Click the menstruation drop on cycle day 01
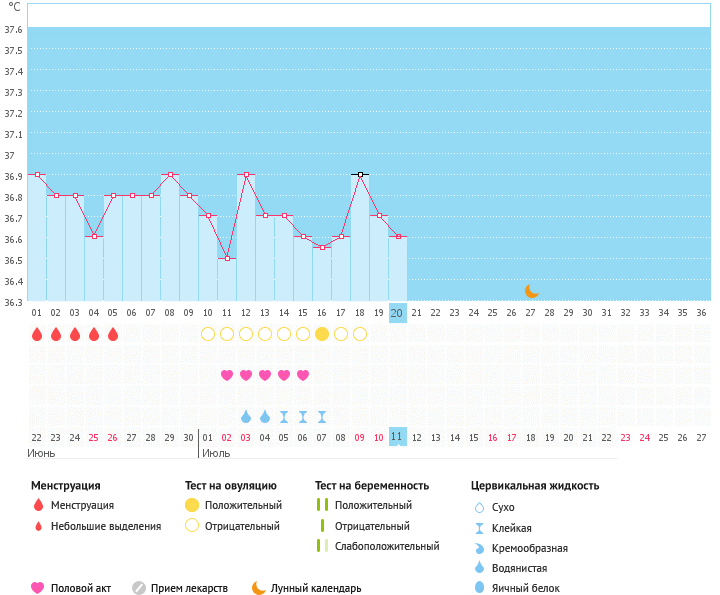This screenshot has height=595, width=720. (37, 334)
